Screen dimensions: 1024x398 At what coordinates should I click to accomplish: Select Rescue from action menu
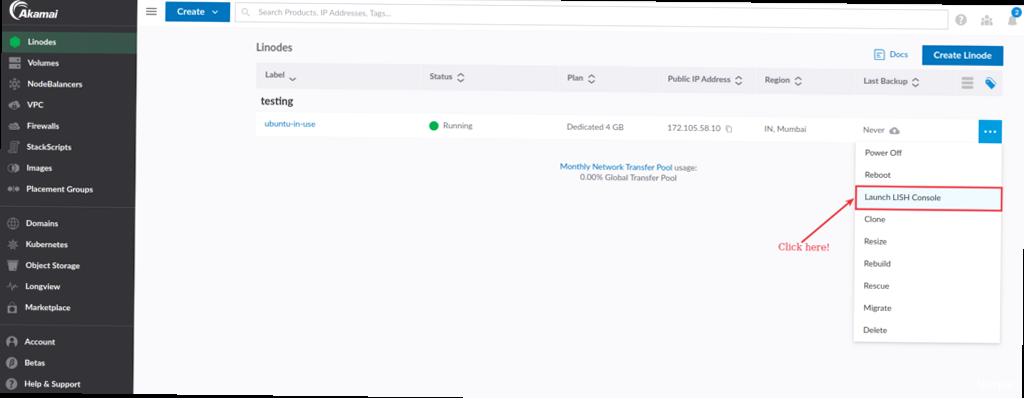click(x=927, y=286)
